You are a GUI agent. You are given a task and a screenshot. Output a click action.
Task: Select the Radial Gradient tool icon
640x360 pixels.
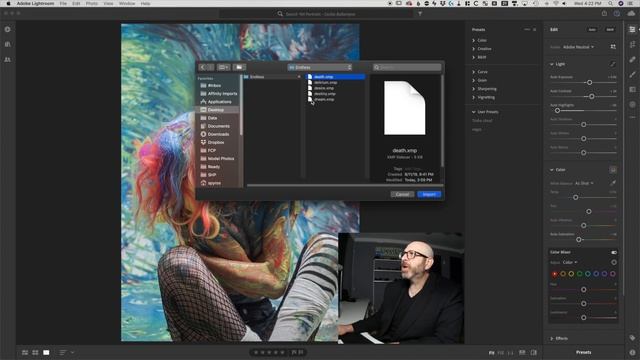click(x=632, y=104)
